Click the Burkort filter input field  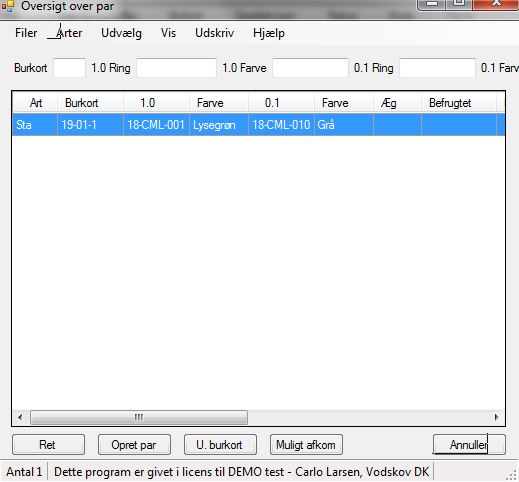coord(69,68)
